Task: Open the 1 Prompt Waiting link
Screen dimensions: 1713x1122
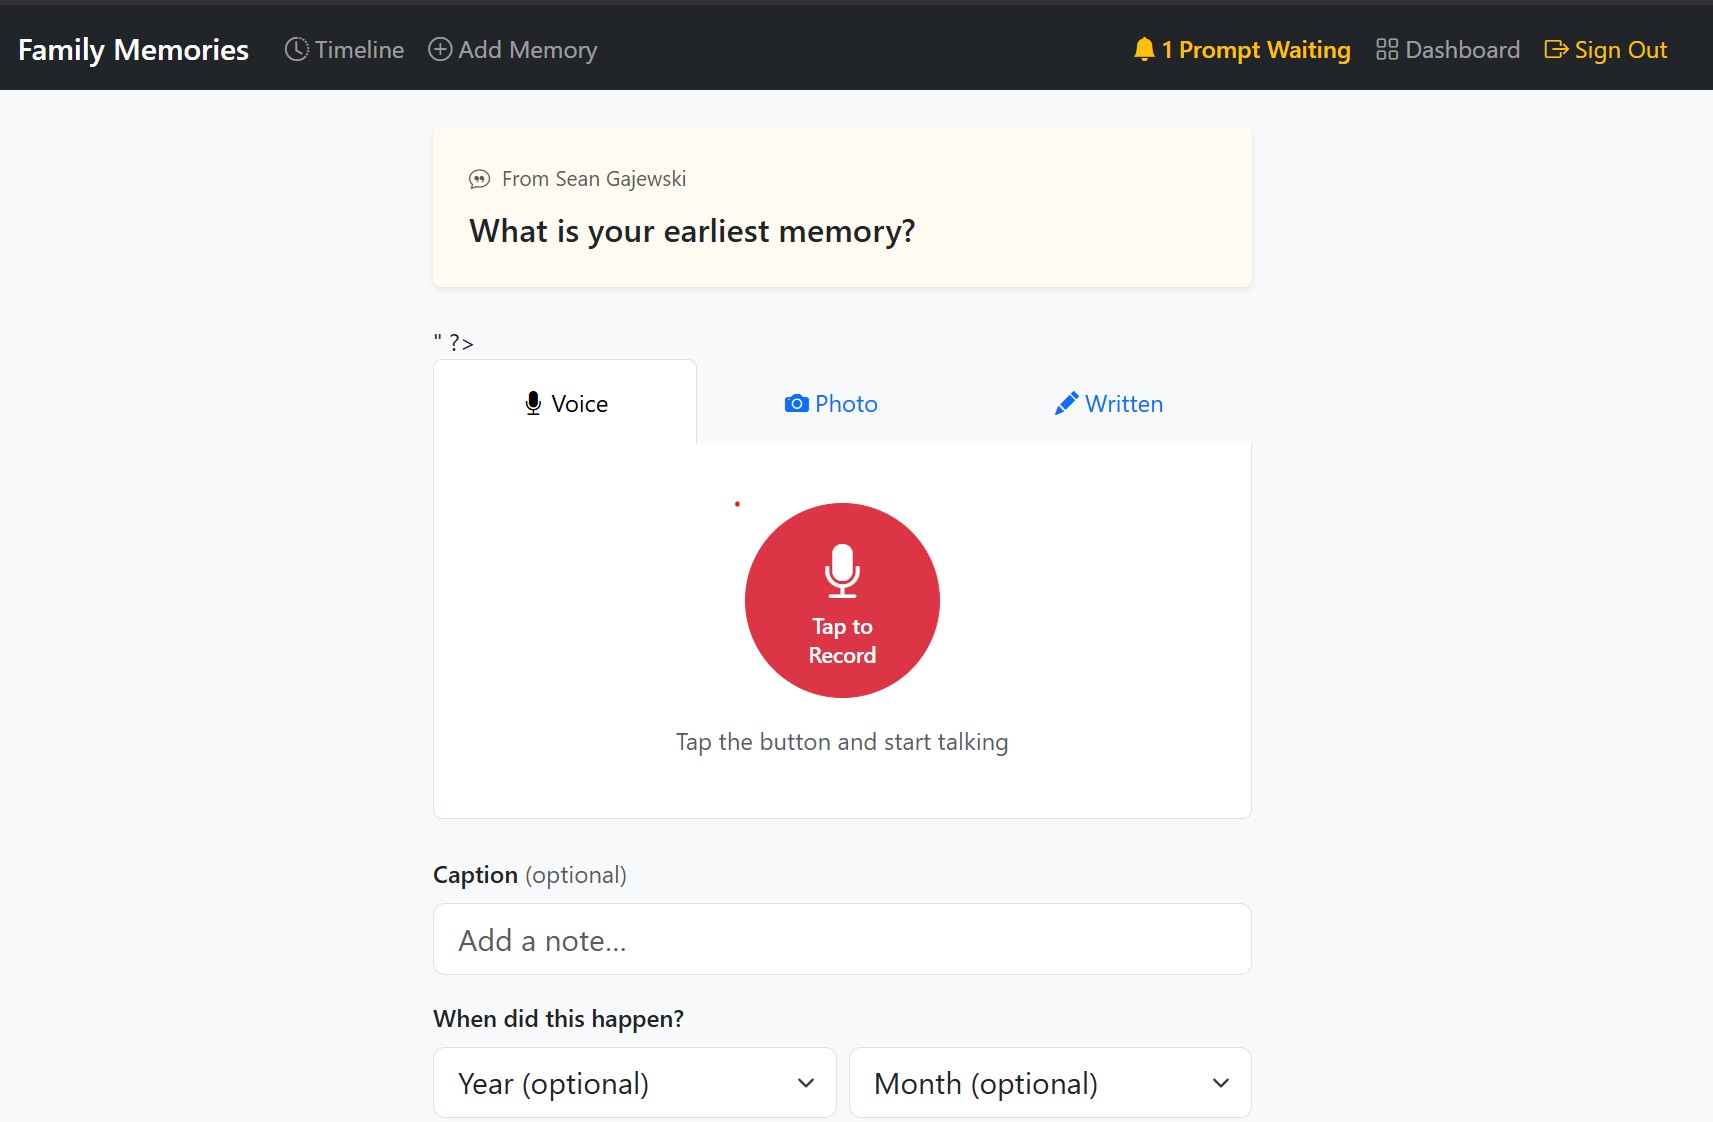Action: pos(1242,49)
